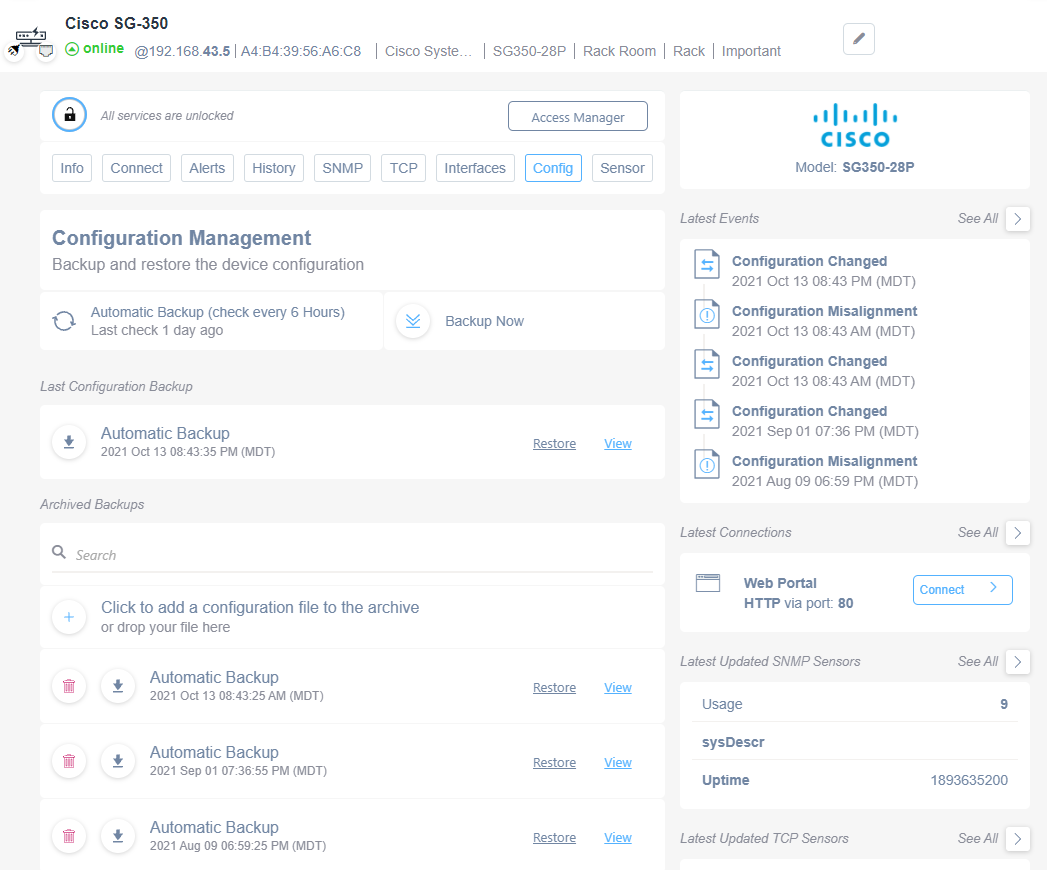Click the Web Portal browser window icon
Screen dimensions: 1047x870
pyautogui.click(x=708, y=583)
